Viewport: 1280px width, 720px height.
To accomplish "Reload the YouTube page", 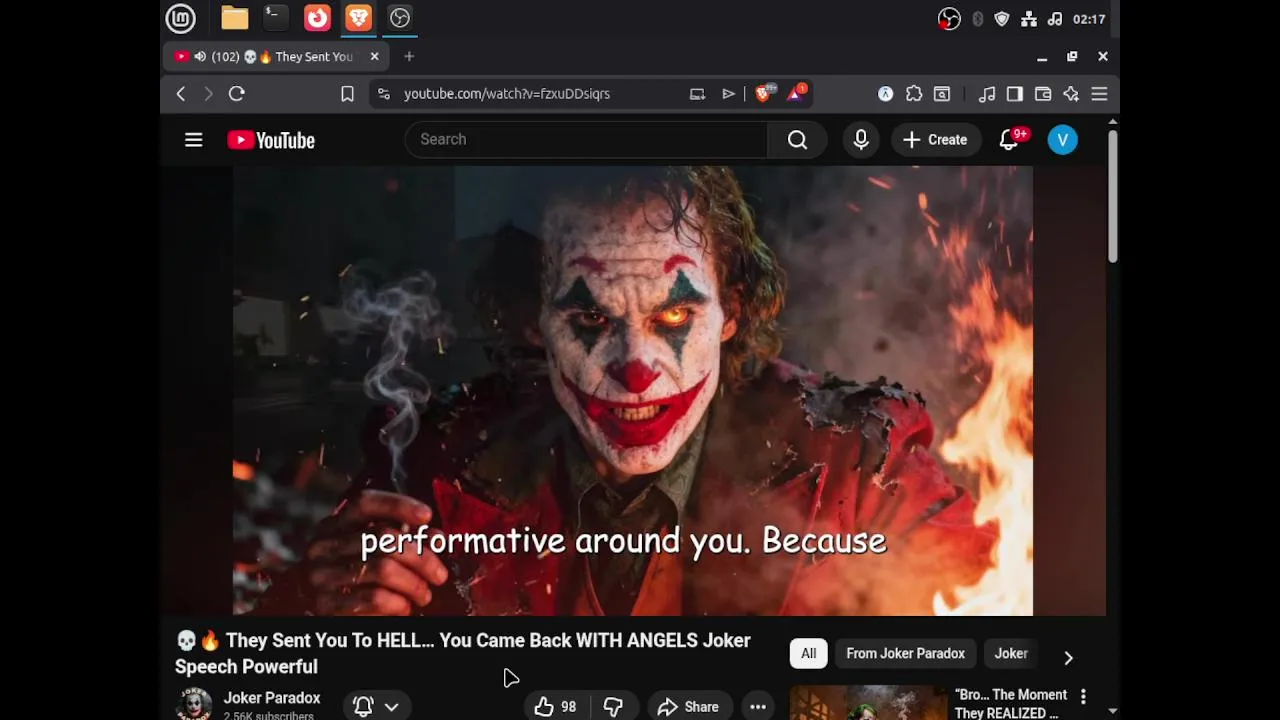I will tap(237, 93).
